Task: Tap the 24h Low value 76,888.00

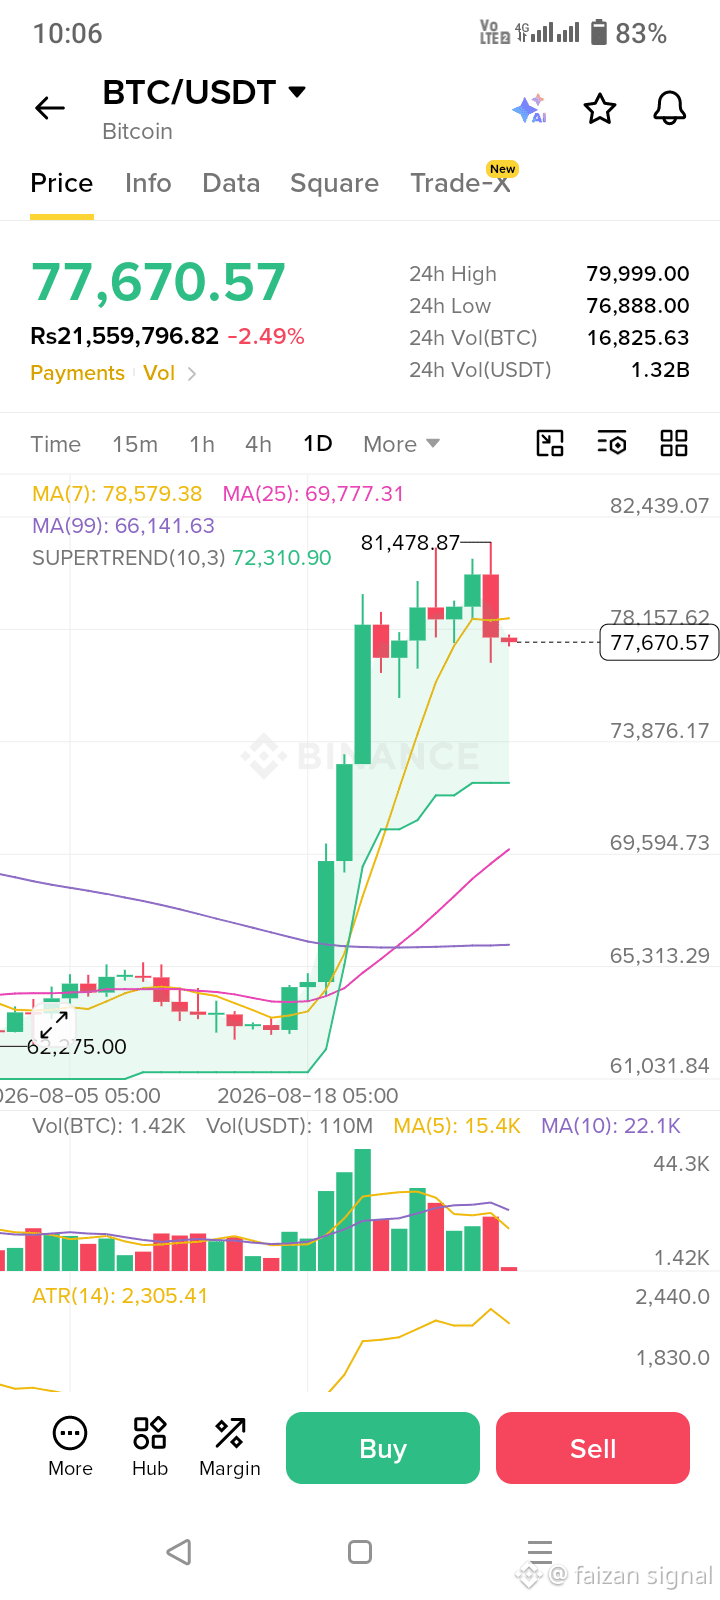Action: 638,306
